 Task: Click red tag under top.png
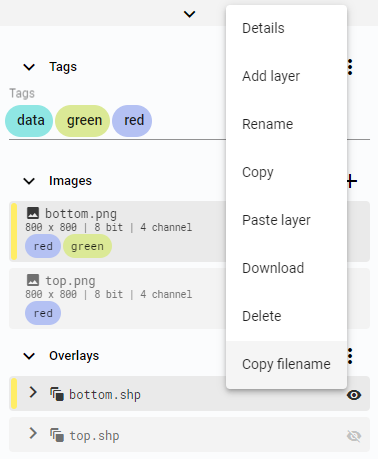pyautogui.click(x=43, y=313)
